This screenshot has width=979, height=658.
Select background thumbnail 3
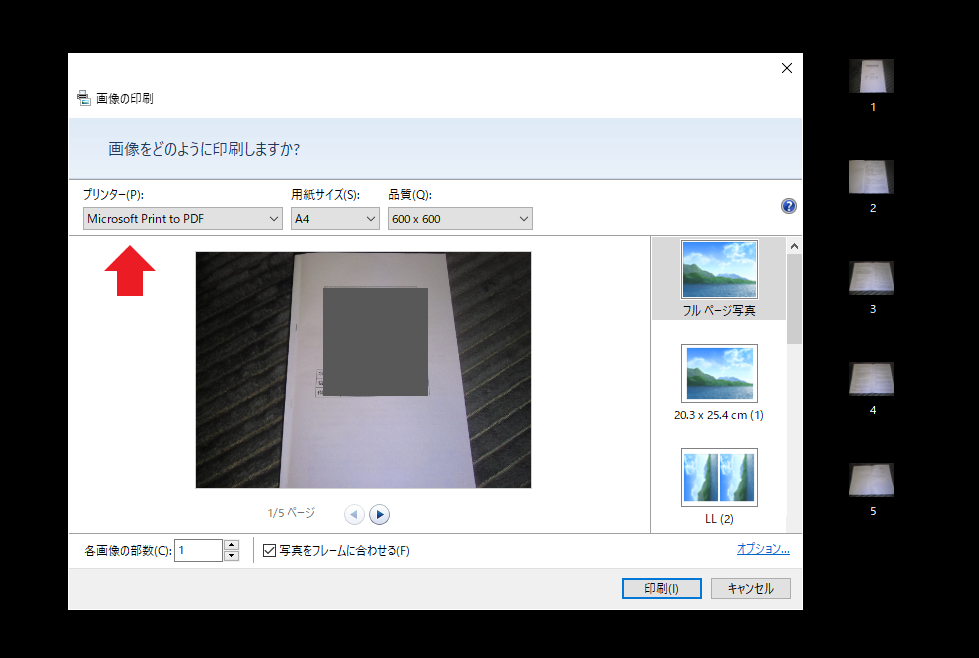[x=872, y=278]
